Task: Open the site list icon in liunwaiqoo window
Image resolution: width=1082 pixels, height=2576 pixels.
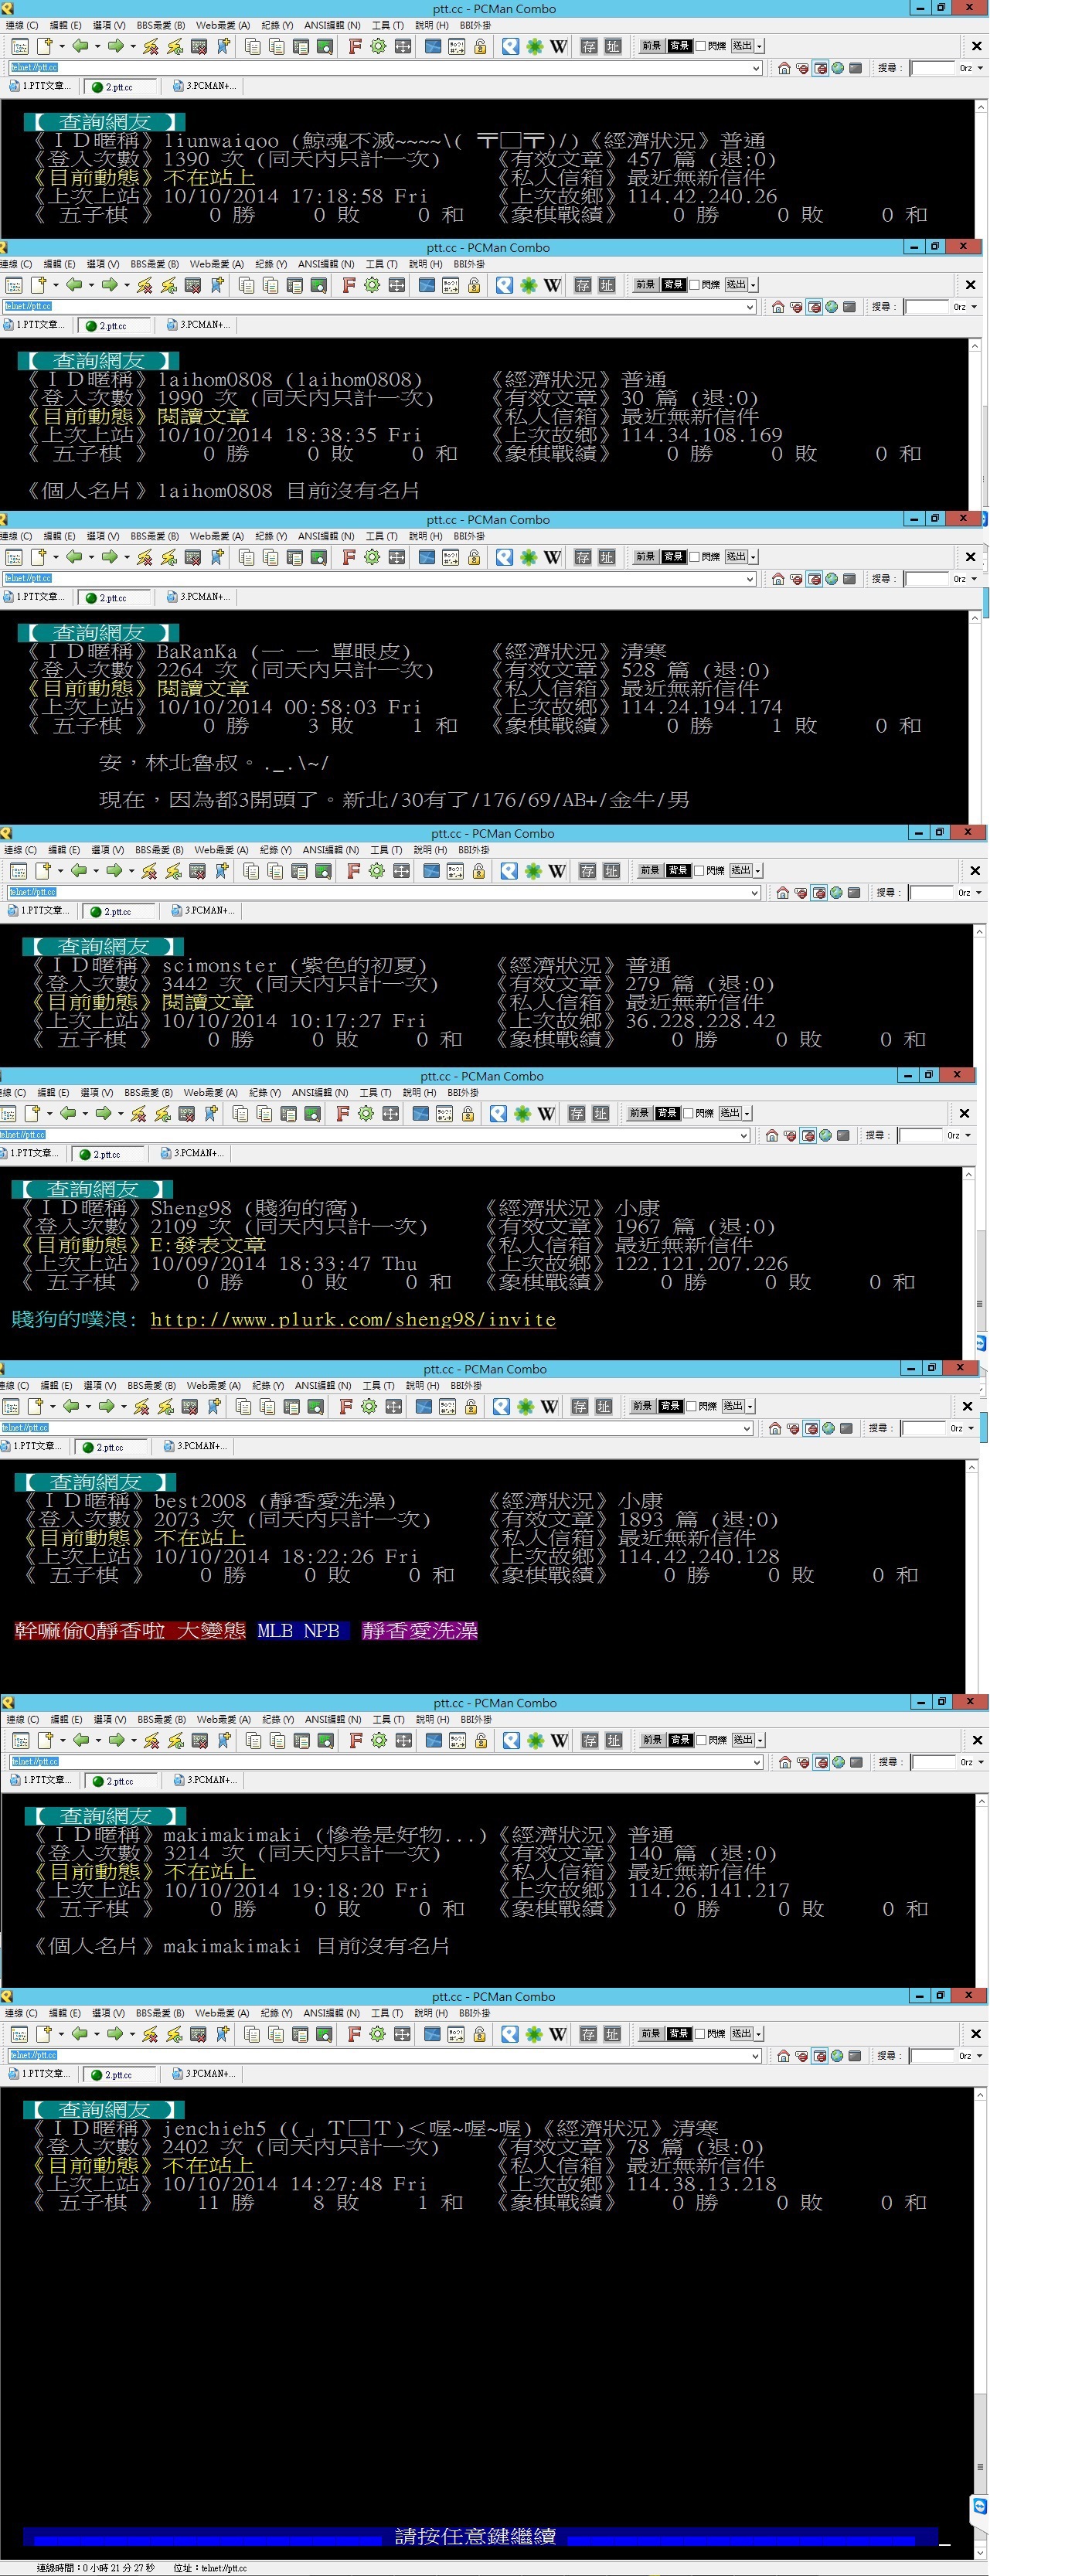Action: click(x=20, y=46)
